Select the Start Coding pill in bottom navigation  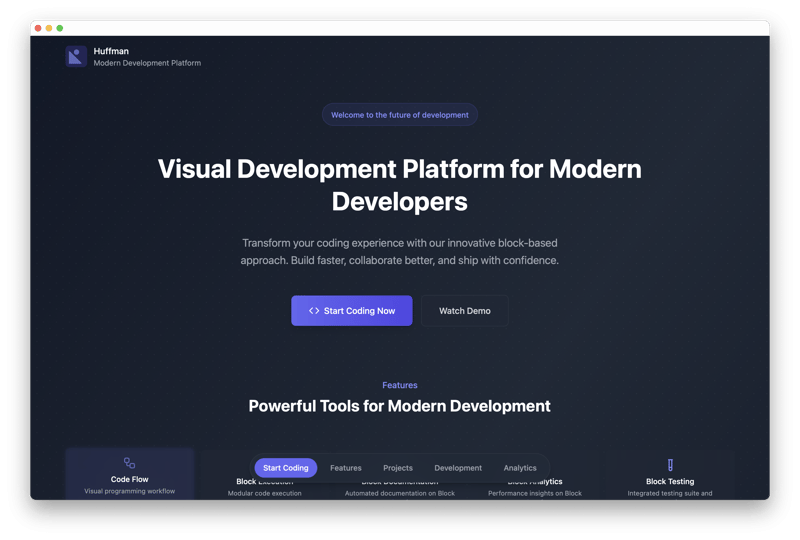pyautogui.click(x=286, y=468)
